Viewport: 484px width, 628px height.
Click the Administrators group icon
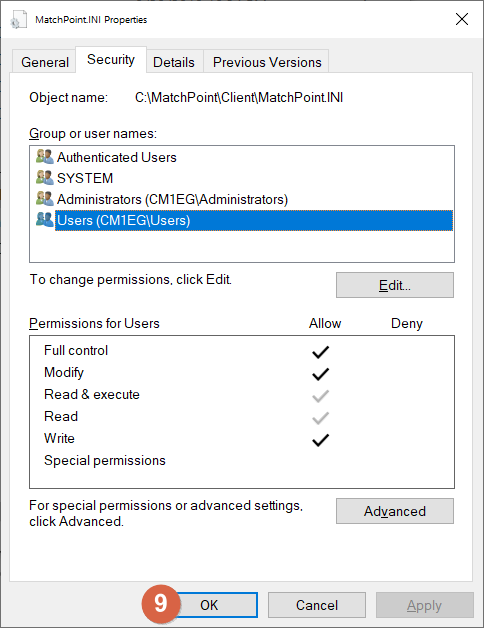click(x=44, y=199)
